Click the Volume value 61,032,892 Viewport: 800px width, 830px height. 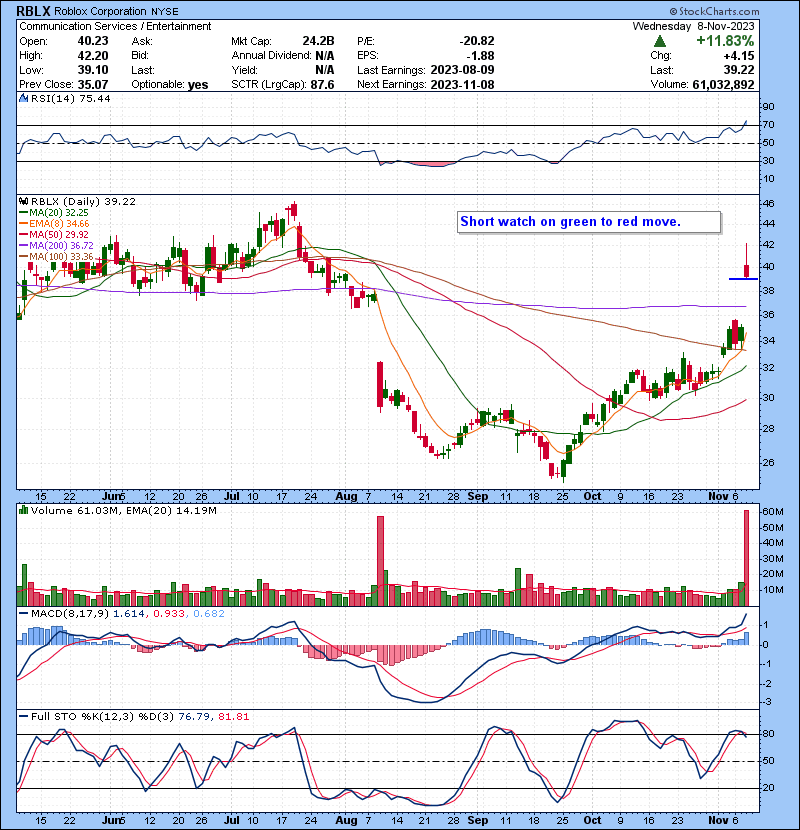tap(723, 85)
